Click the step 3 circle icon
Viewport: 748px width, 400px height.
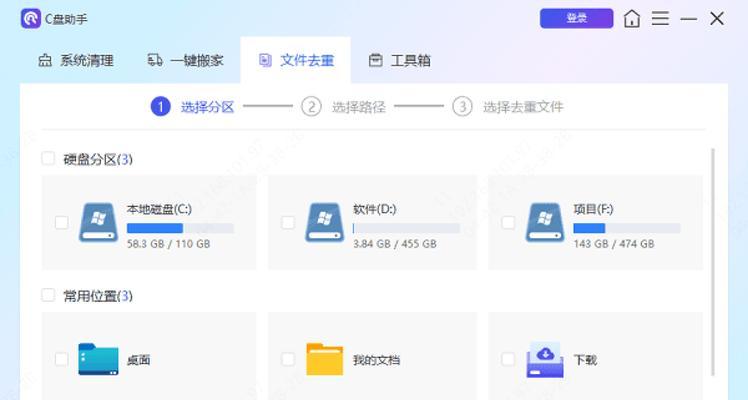pyautogui.click(x=462, y=107)
